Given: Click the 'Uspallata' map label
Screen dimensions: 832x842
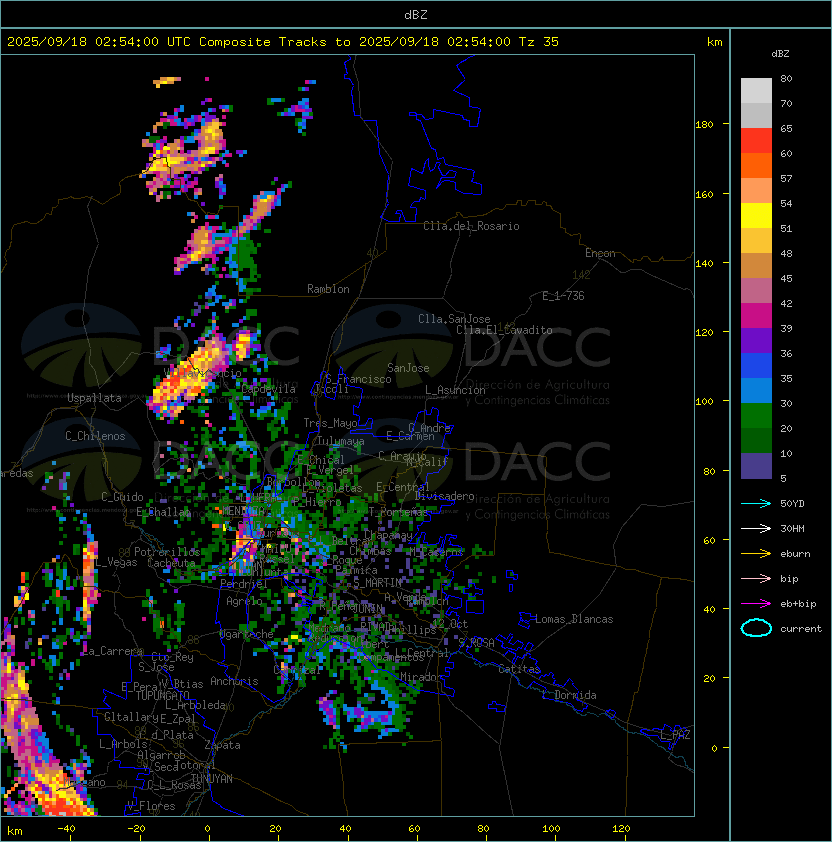Looking at the screenshot, I should pyautogui.click(x=94, y=398).
